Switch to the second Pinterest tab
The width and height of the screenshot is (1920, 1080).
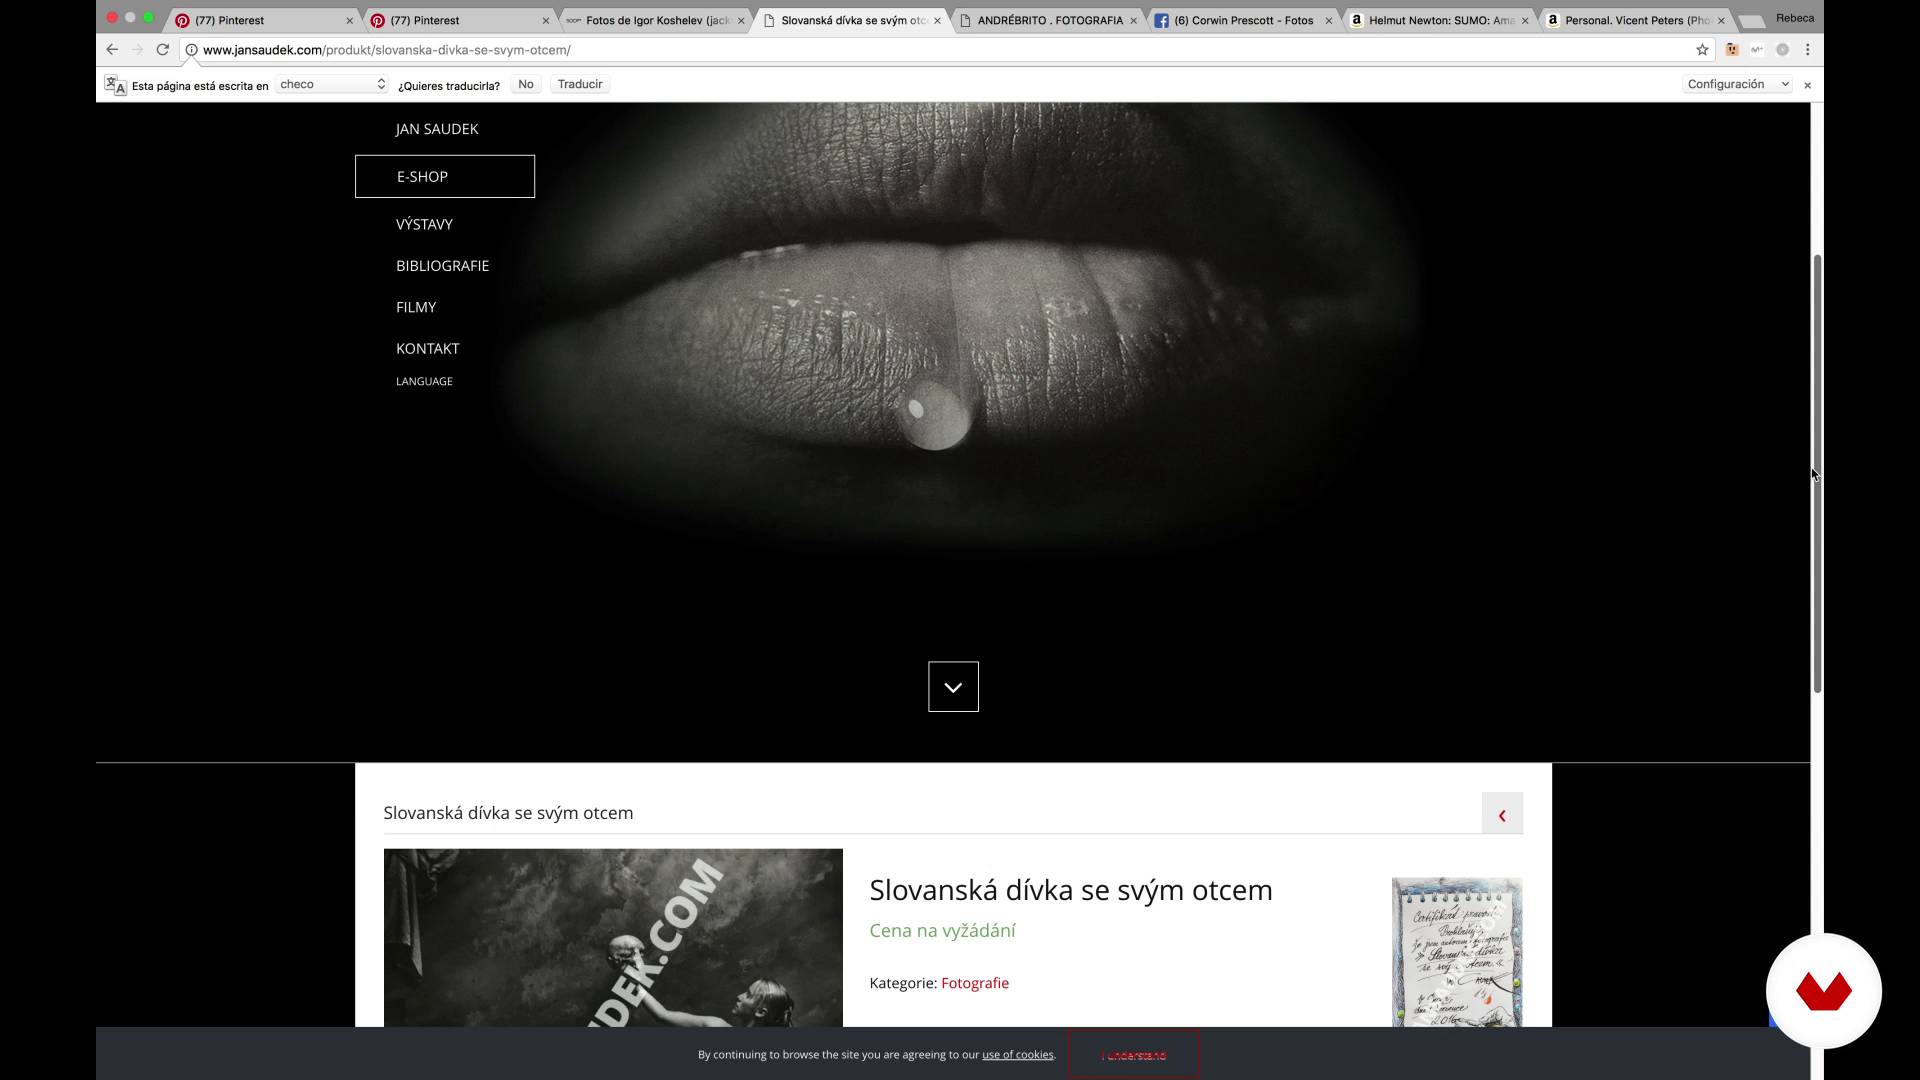(x=456, y=20)
